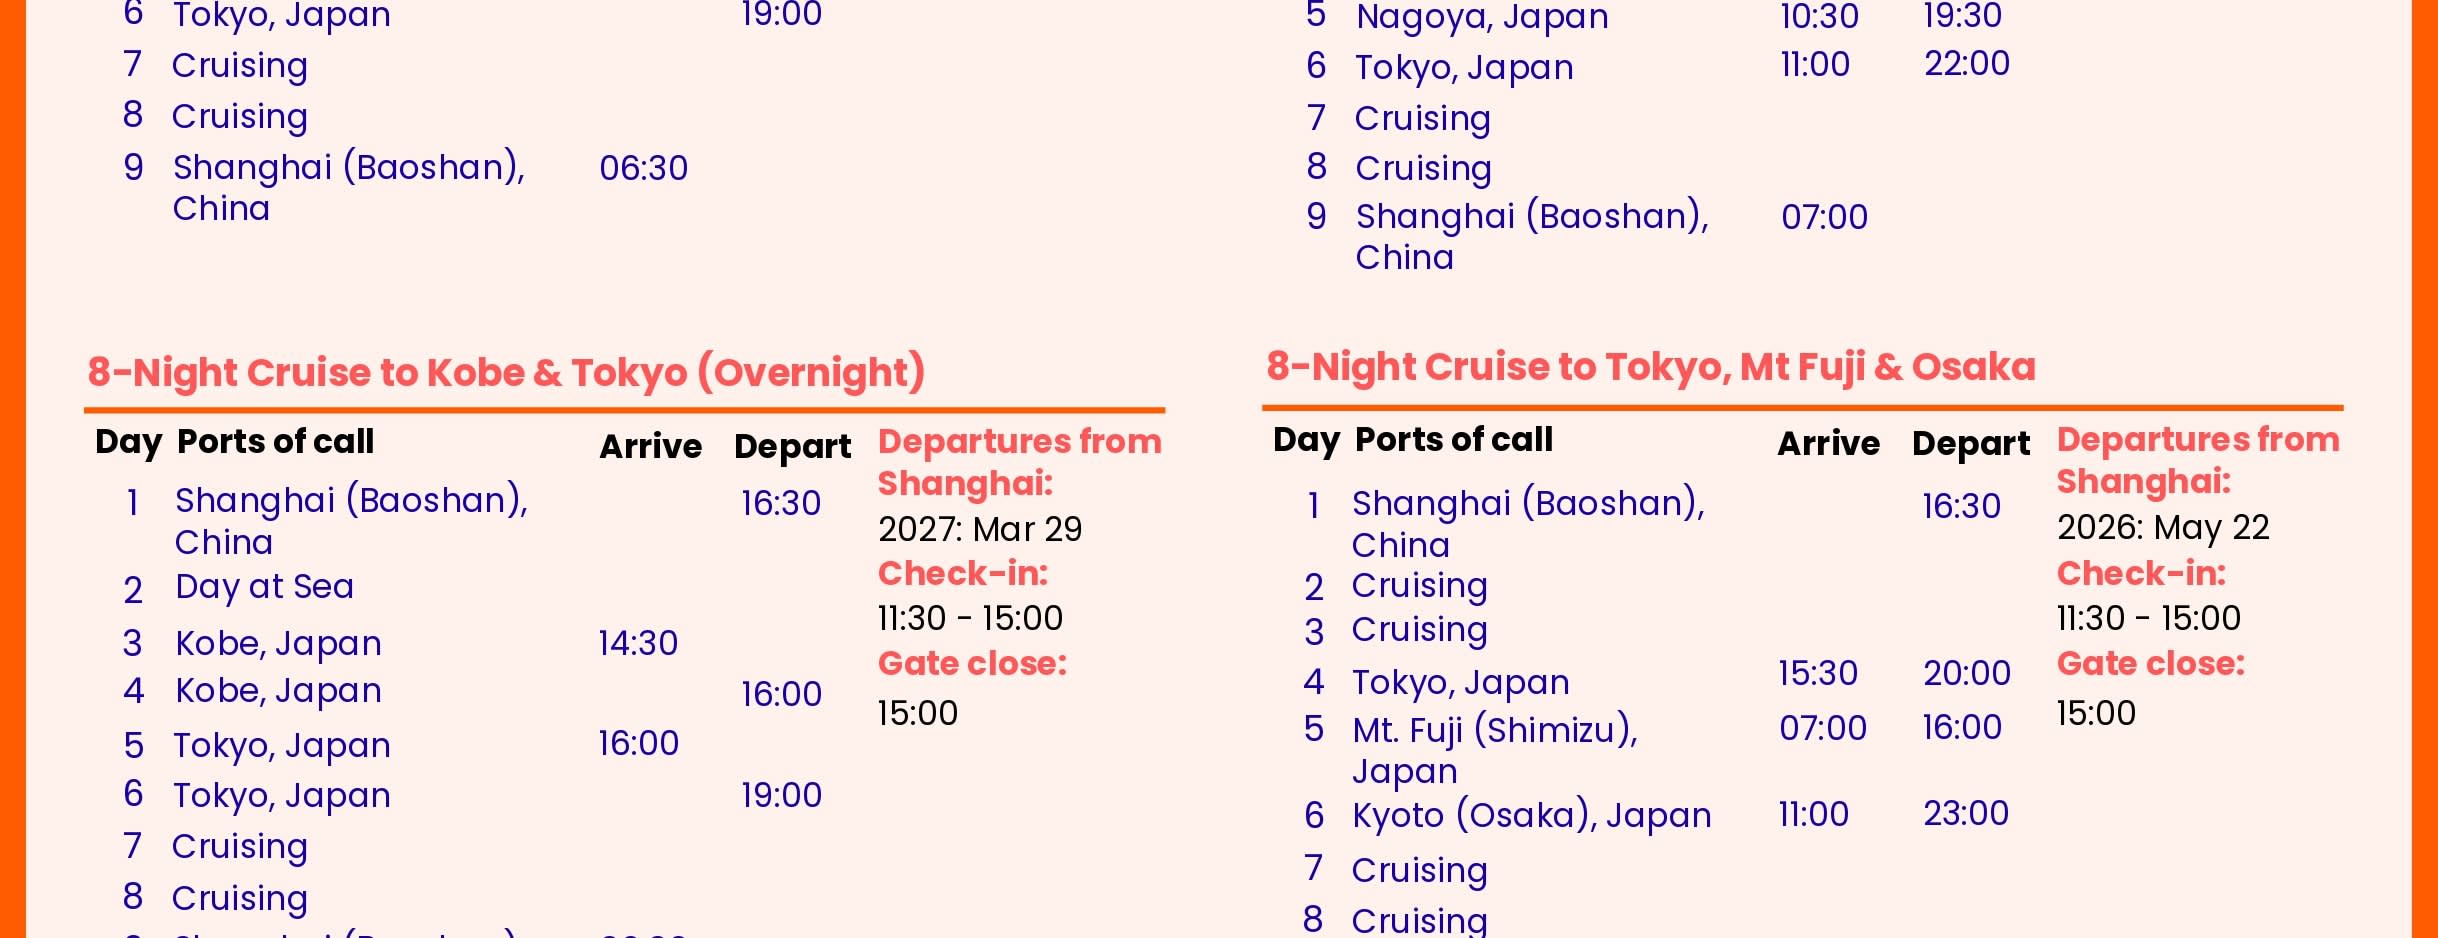2438x938 pixels.
Task: Click "Check-in:" label below the Mar 29 departure
Action: pos(962,574)
